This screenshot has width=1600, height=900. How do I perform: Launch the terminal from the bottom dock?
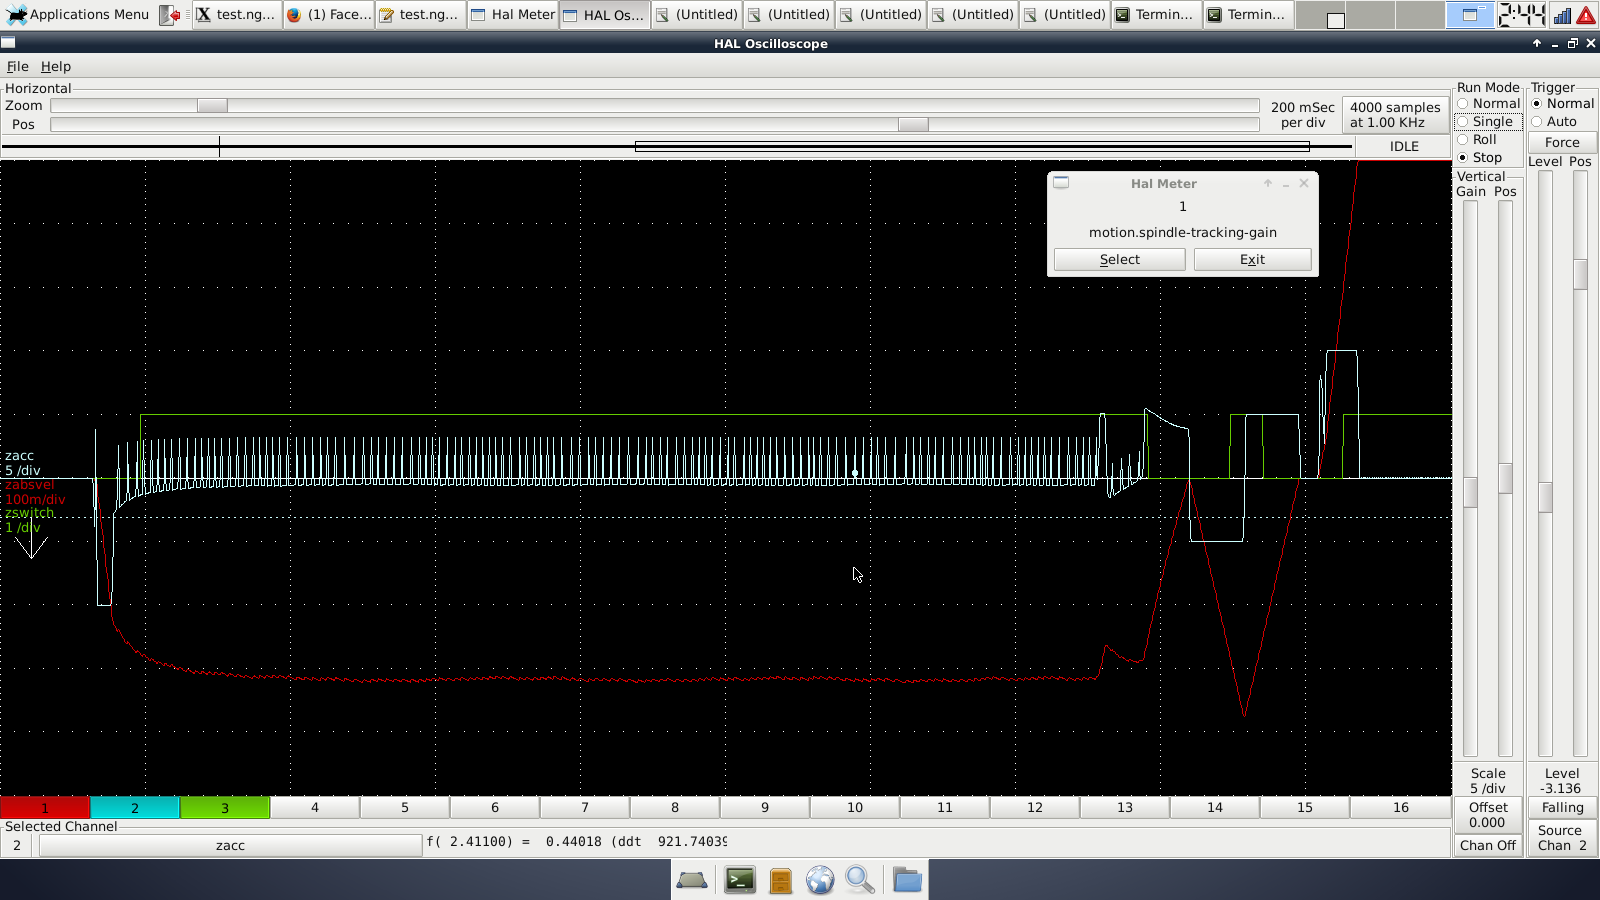[740, 880]
